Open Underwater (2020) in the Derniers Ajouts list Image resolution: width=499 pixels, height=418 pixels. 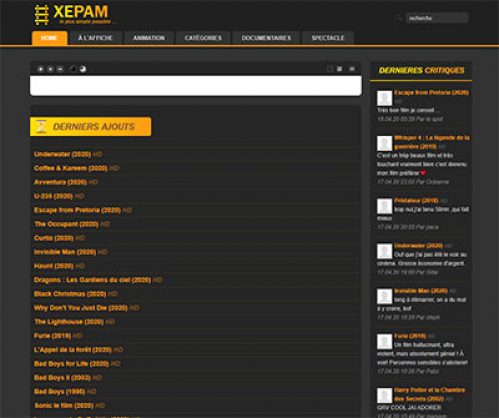tap(62, 154)
